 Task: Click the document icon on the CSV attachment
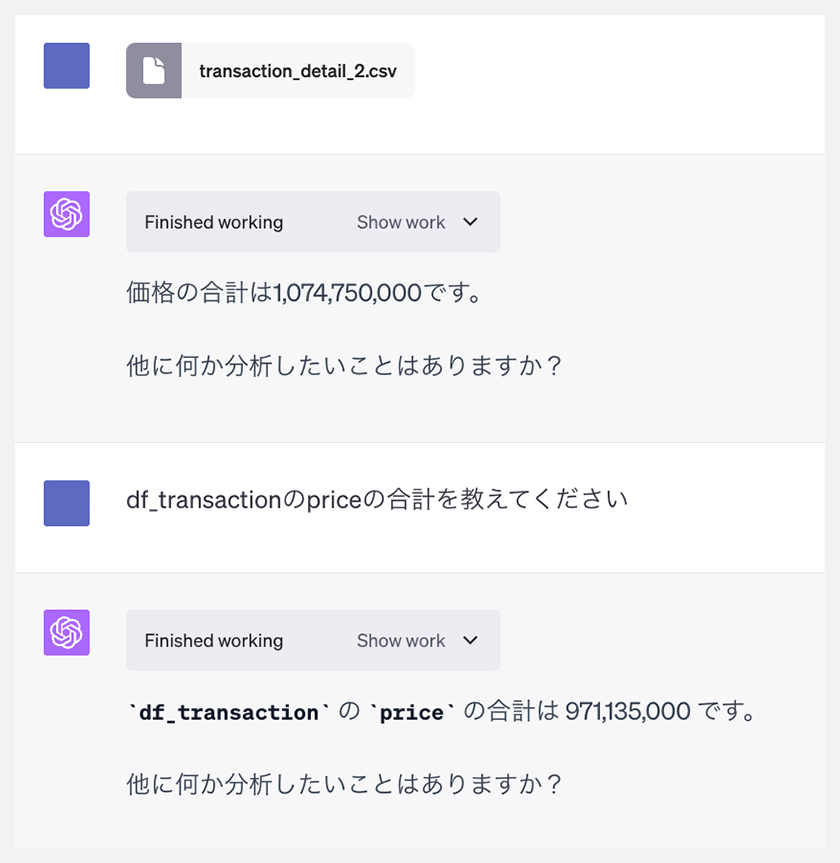[x=154, y=70]
